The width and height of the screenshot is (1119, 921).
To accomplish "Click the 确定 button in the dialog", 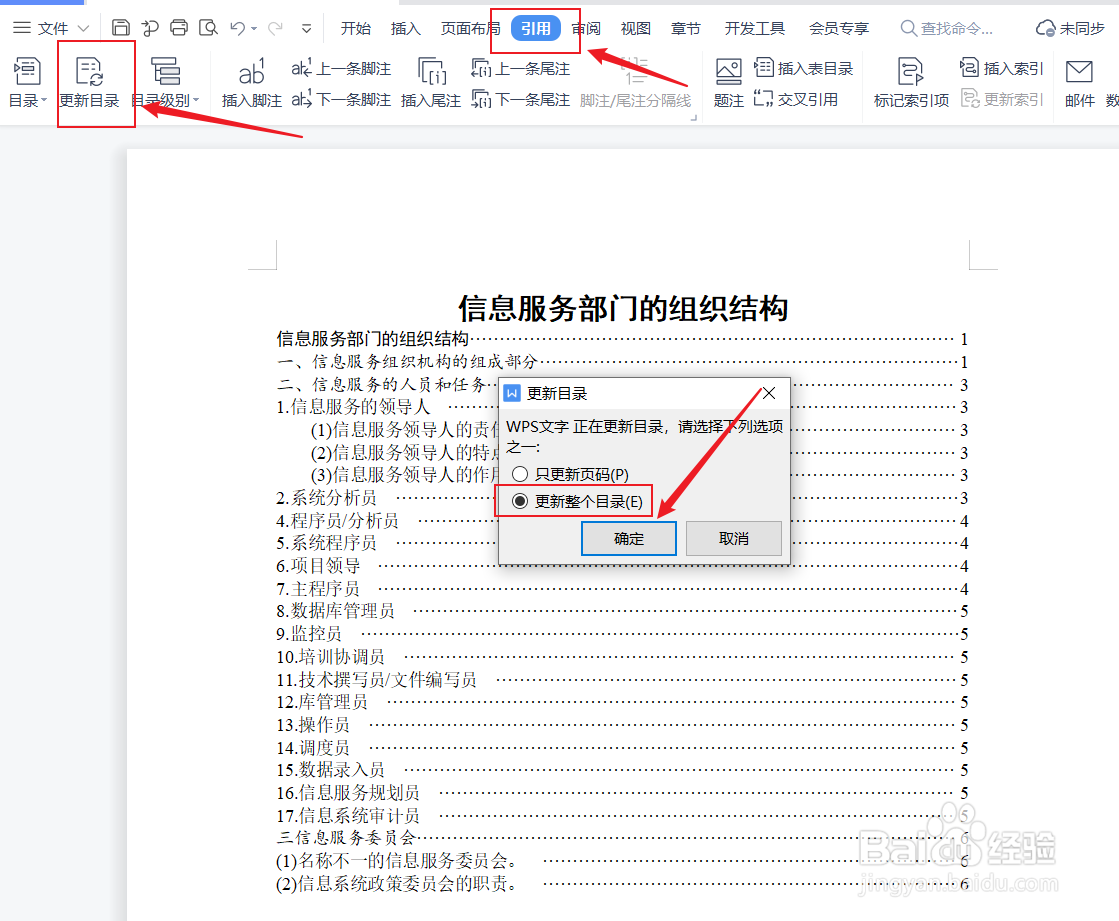I will pyautogui.click(x=628, y=538).
